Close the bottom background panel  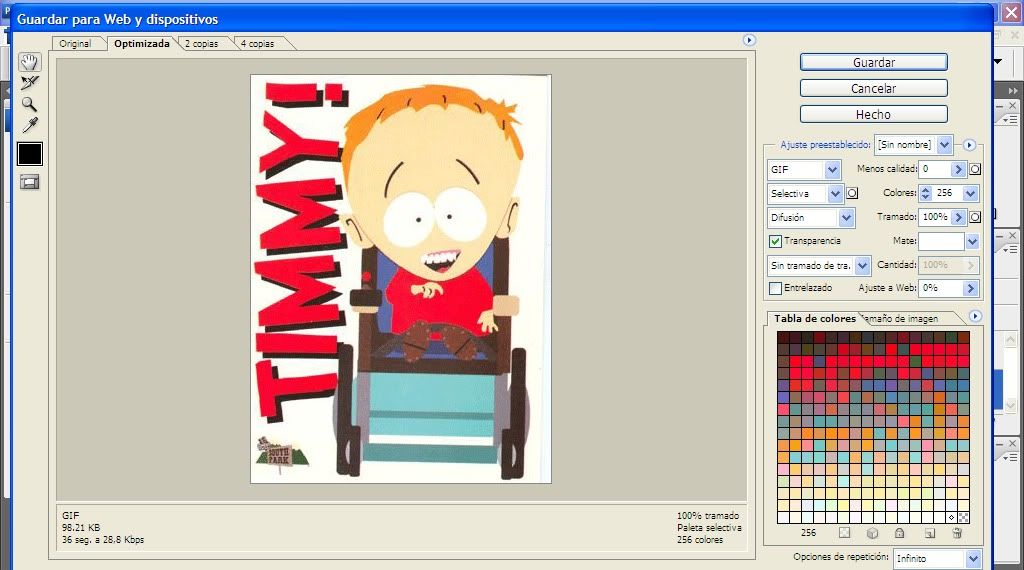coord(1013,443)
